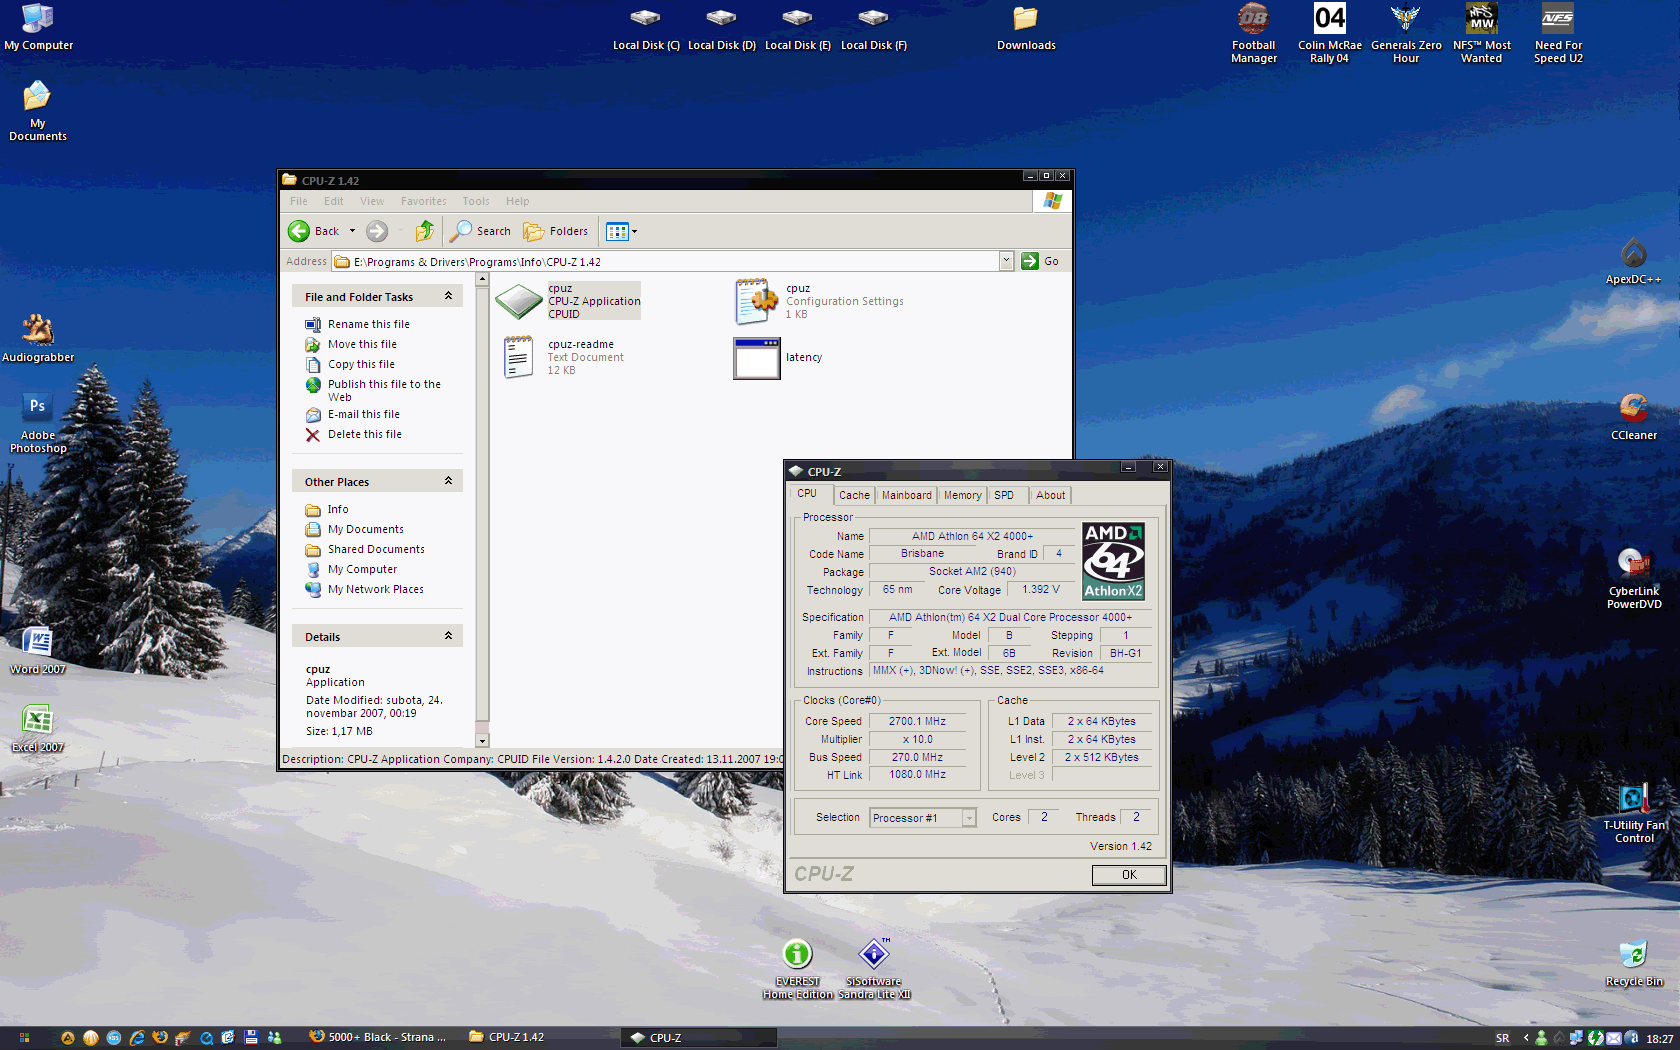
Task: Select the My Computer desktop icon
Action: [x=38, y=27]
